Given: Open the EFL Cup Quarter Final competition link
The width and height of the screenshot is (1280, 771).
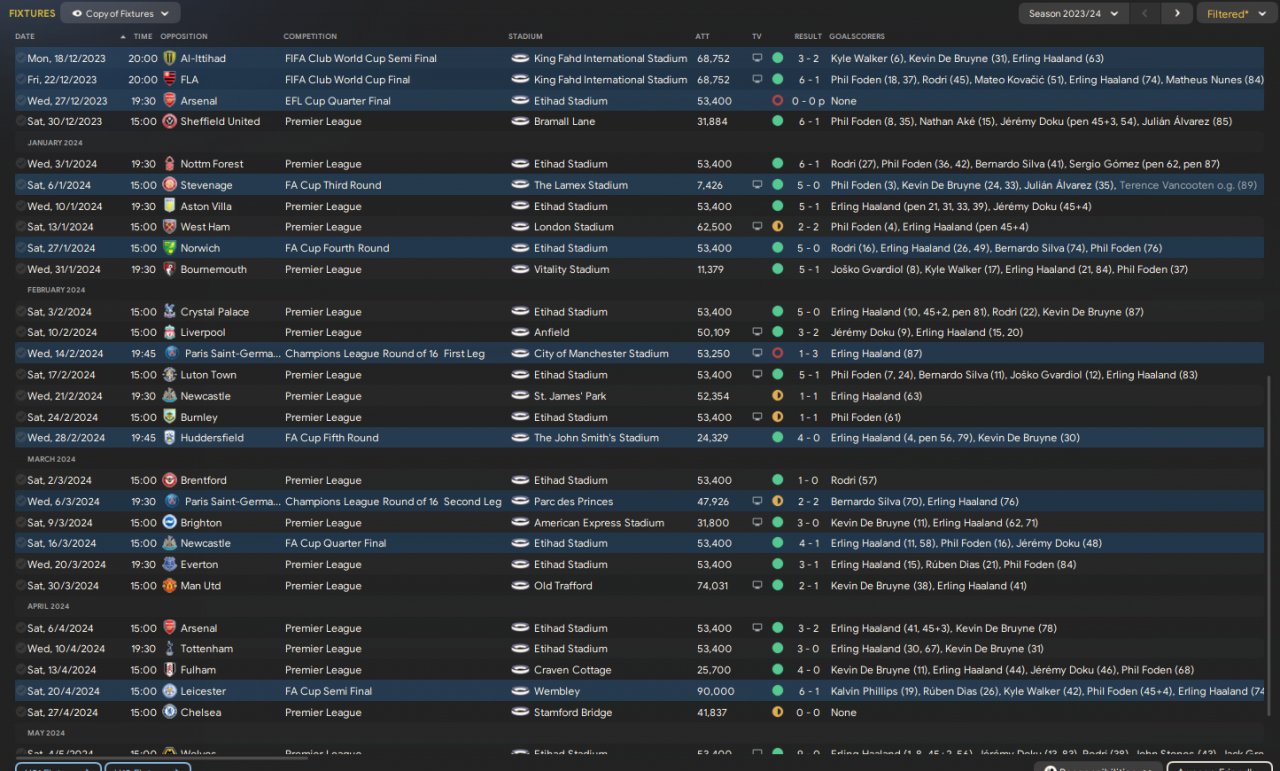Looking at the screenshot, I should click(338, 101).
